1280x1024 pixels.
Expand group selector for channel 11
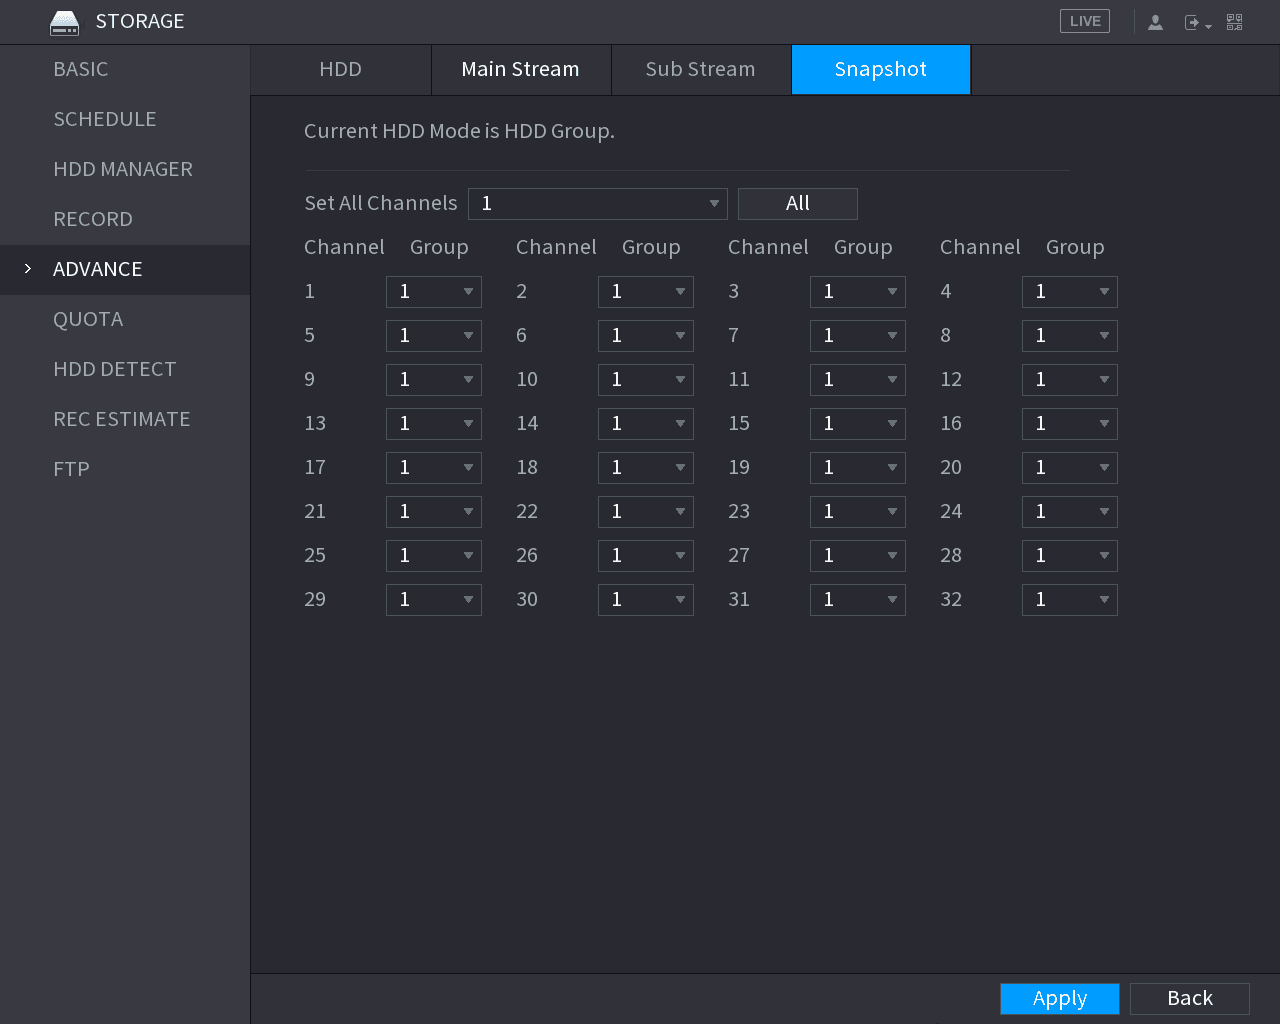click(x=858, y=379)
